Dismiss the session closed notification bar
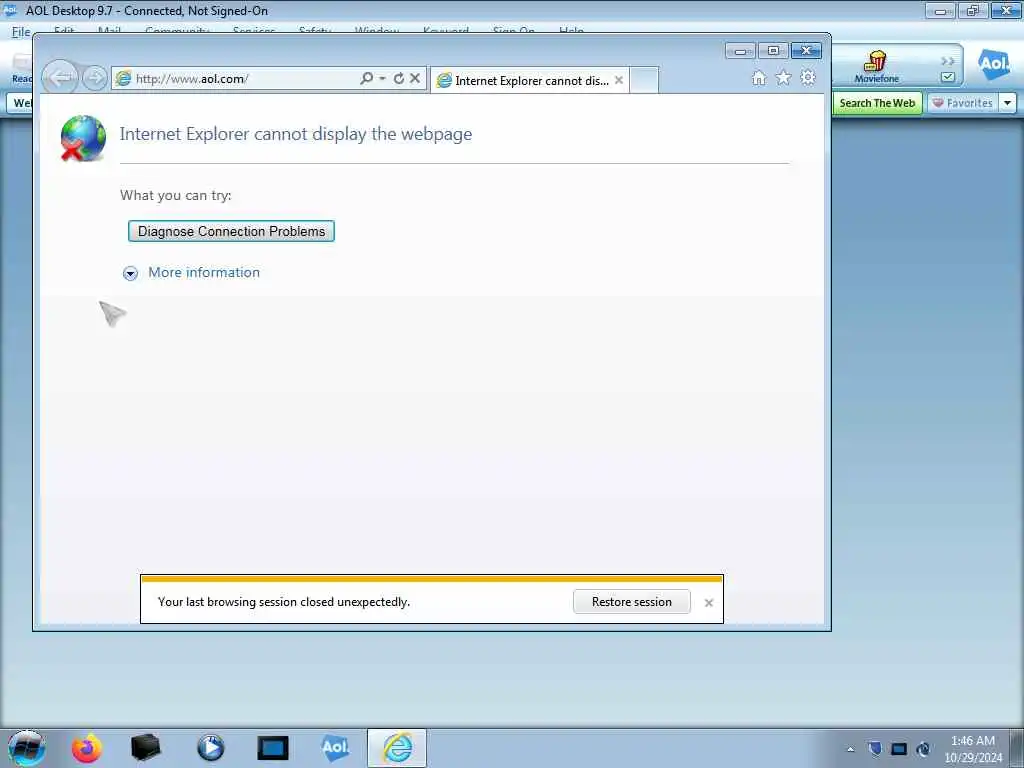Image resolution: width=1024 pixels, height=768 pixels. (709, 603)
